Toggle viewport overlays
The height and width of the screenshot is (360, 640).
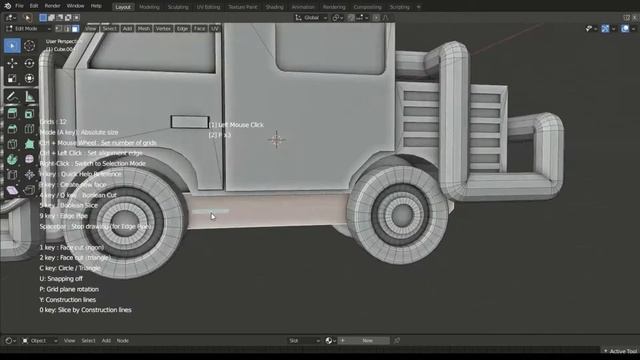[x=625, y=29]
